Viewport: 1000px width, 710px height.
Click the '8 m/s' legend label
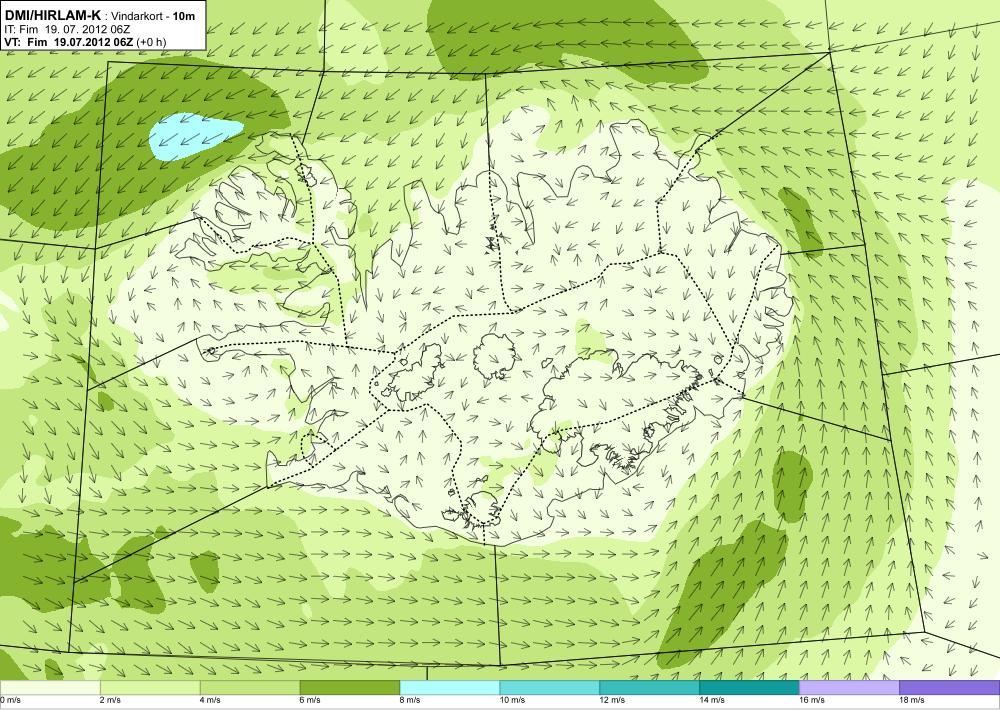pyautogui.click(x=410, y=700)
